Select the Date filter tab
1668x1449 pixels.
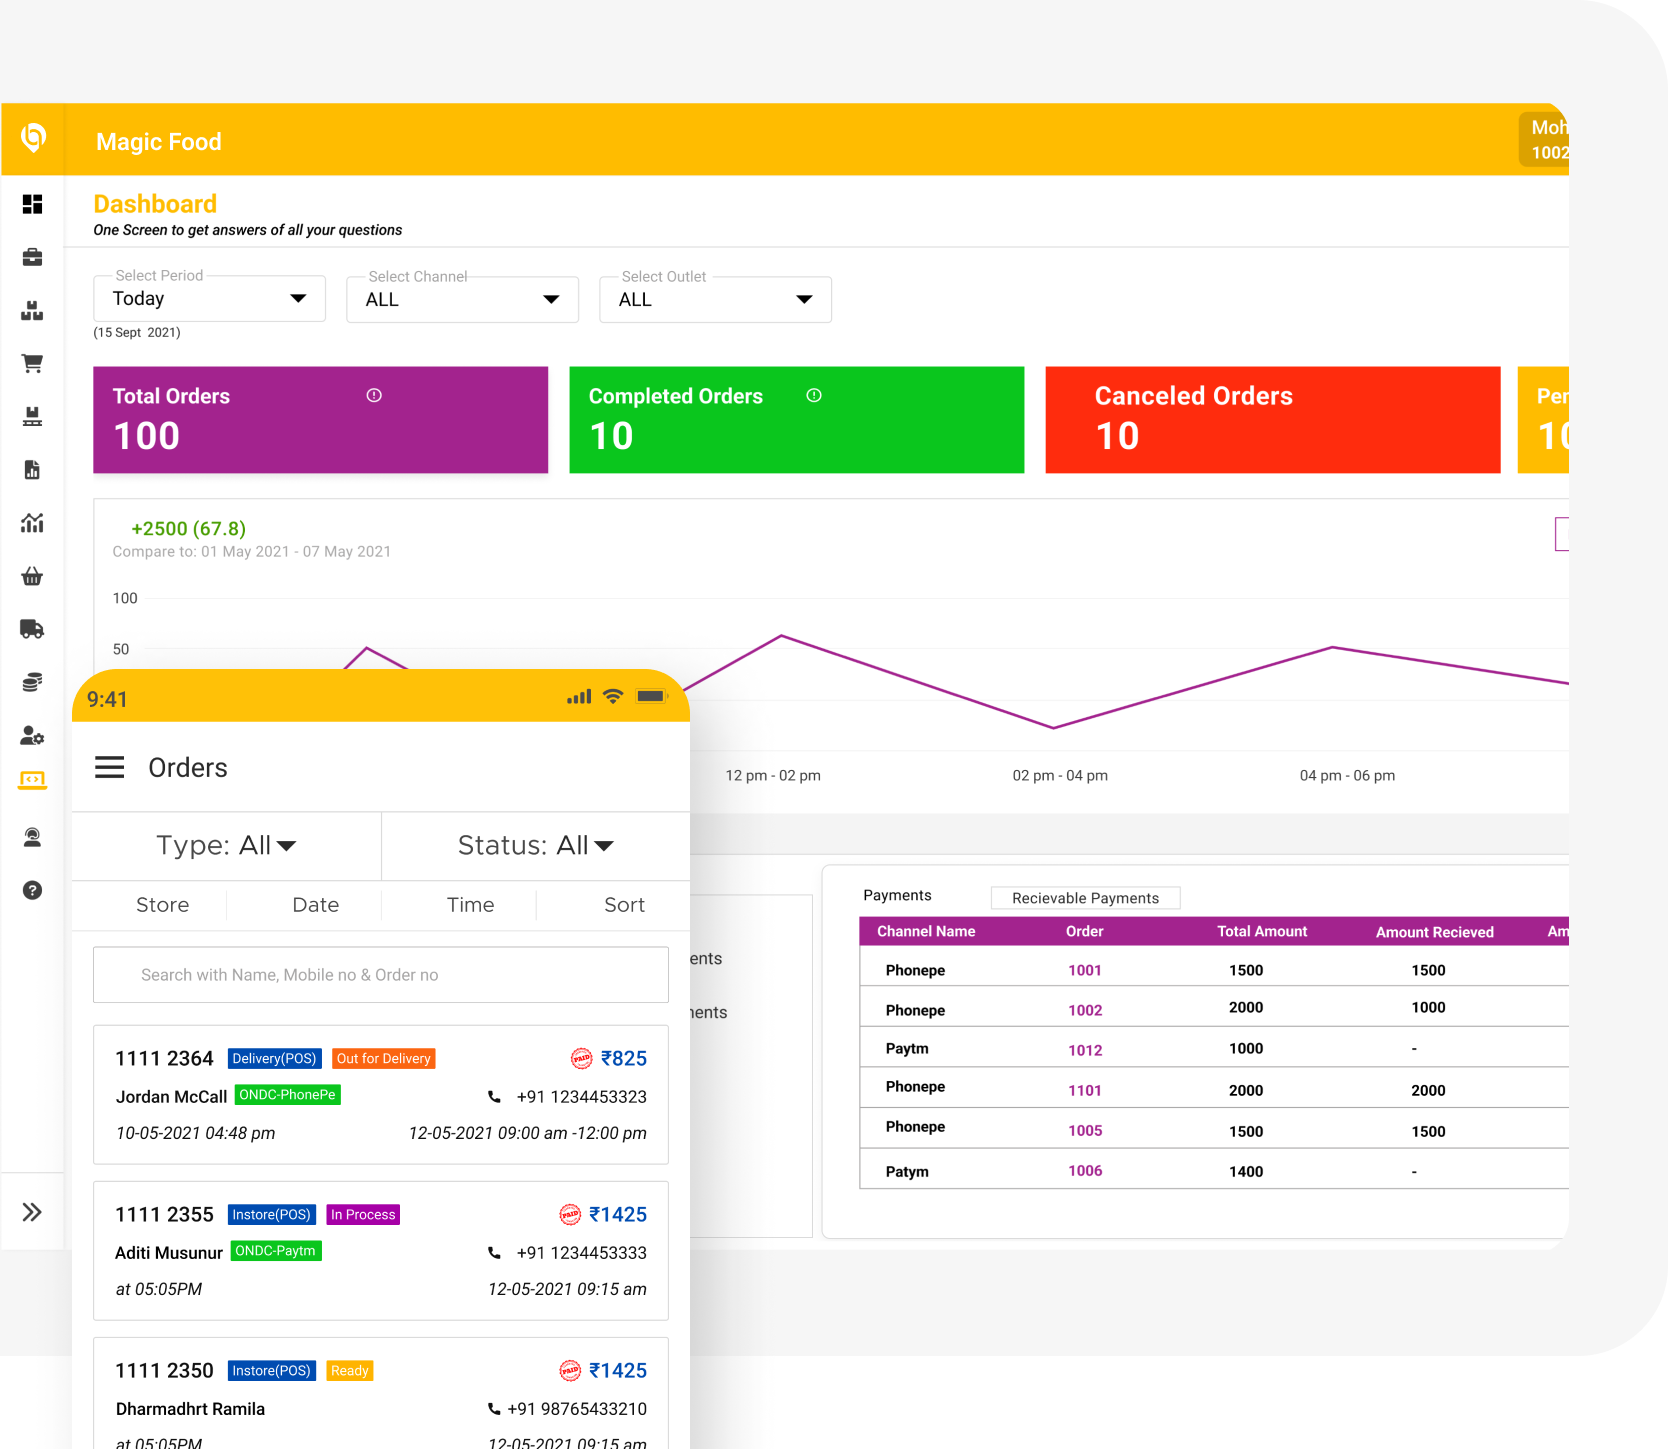(315, 905)
